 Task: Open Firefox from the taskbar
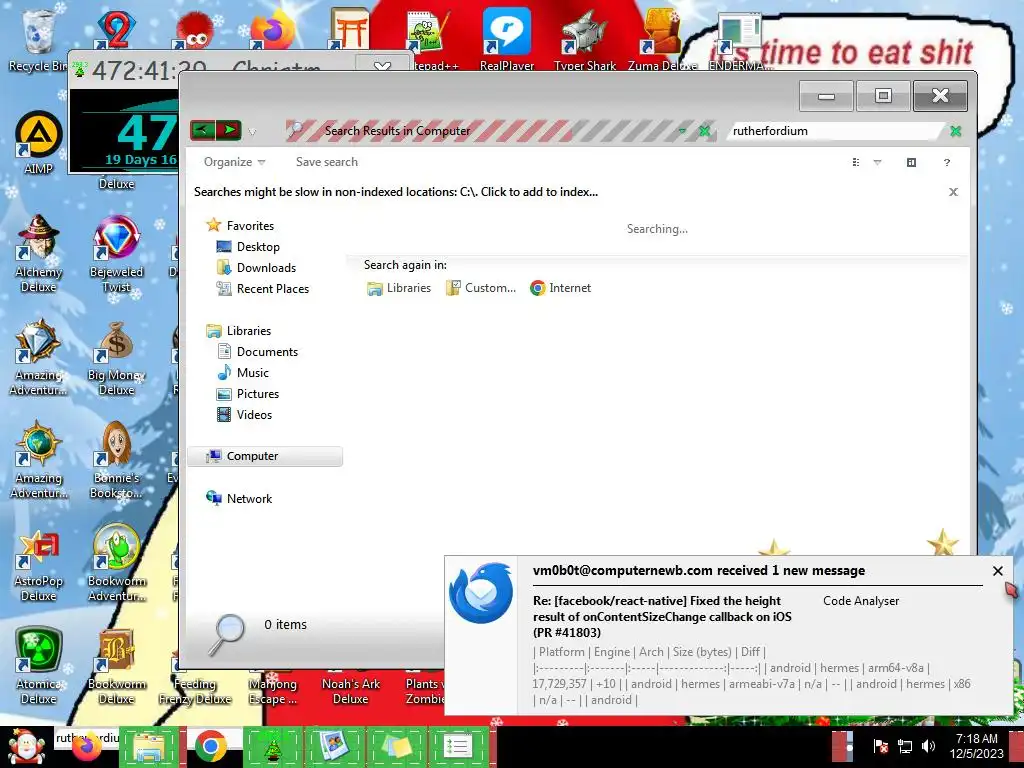click(x=87, y=748)
